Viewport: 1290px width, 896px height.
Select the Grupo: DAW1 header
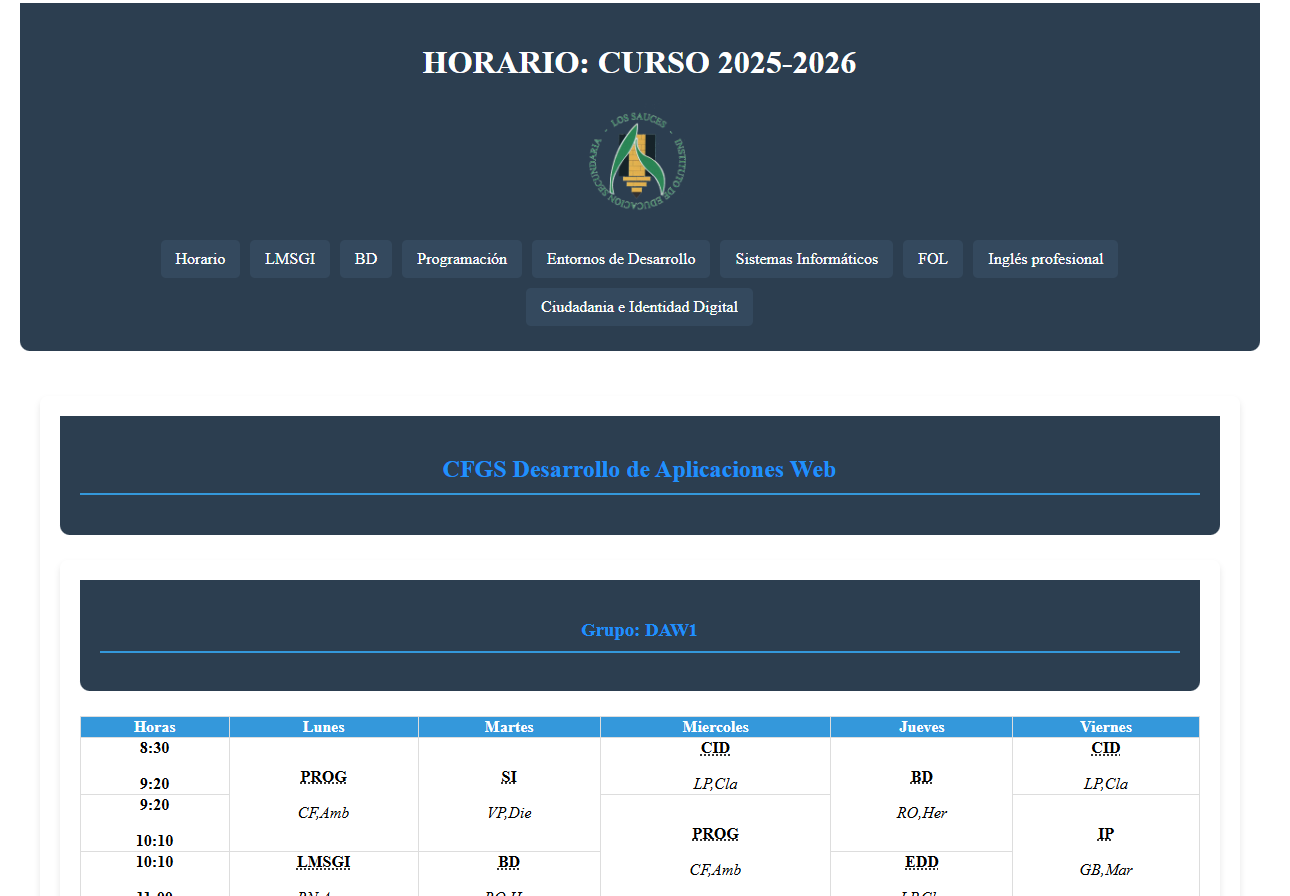point(639,630)
